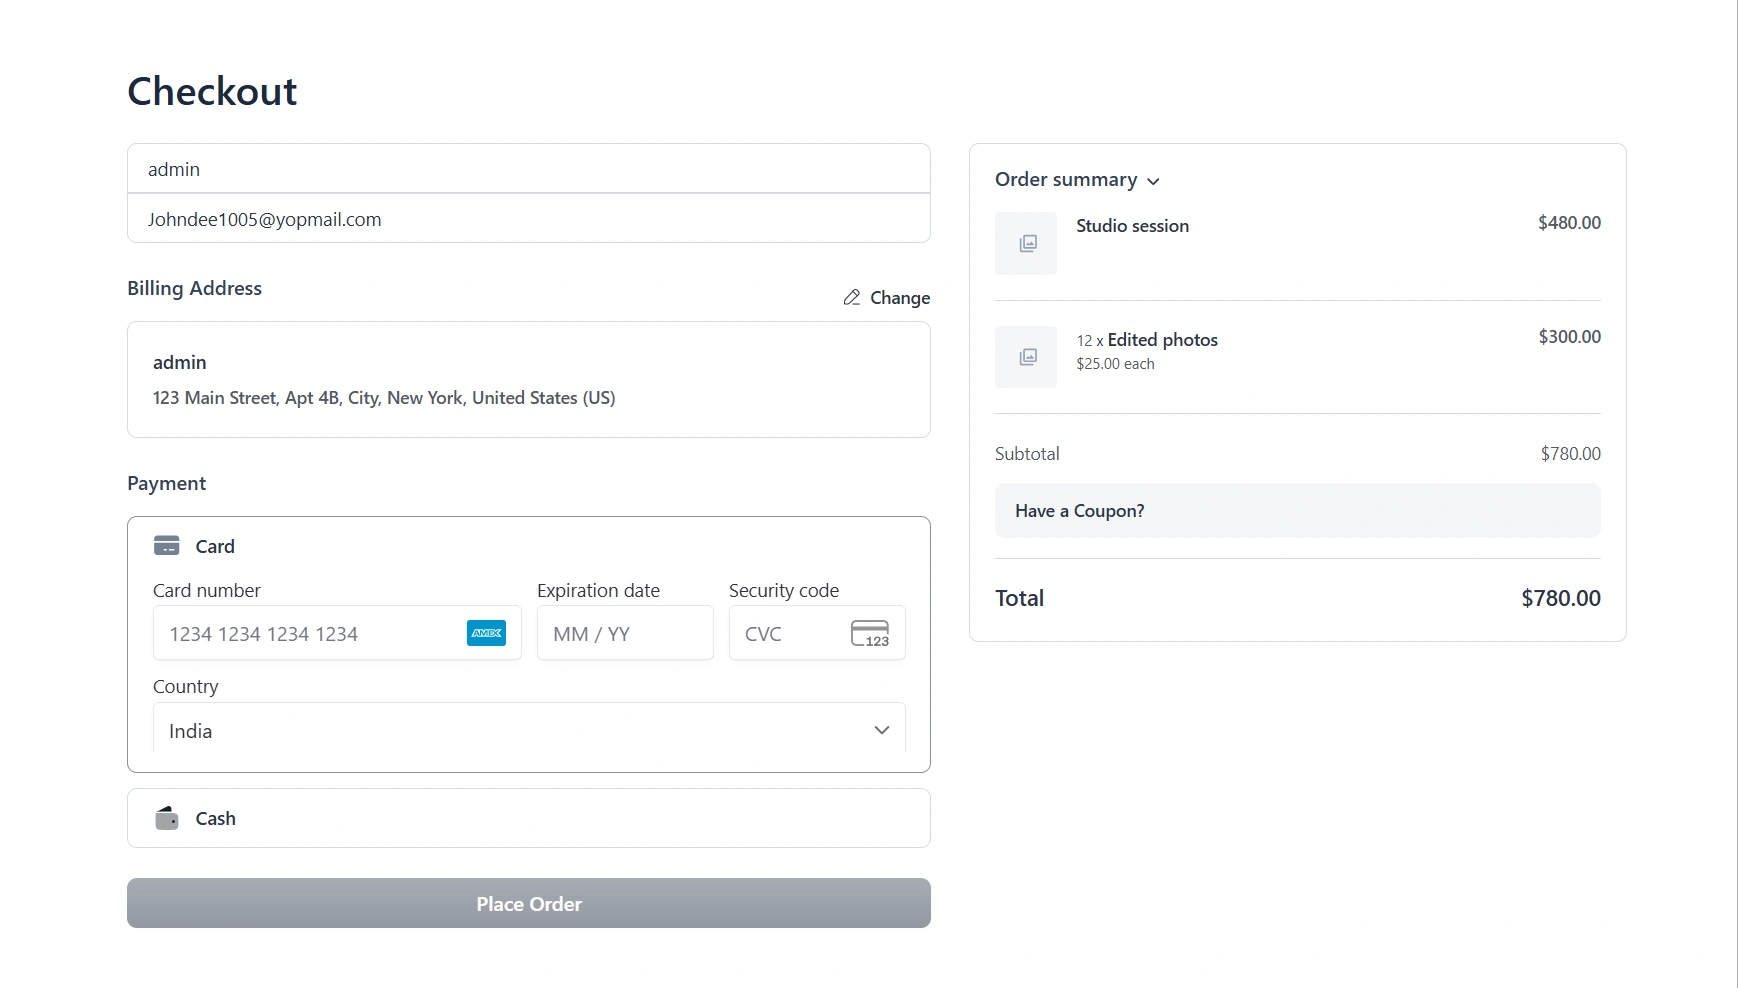
Task: Click the Edited photos product image placeholder
Action: point(1026,357)
